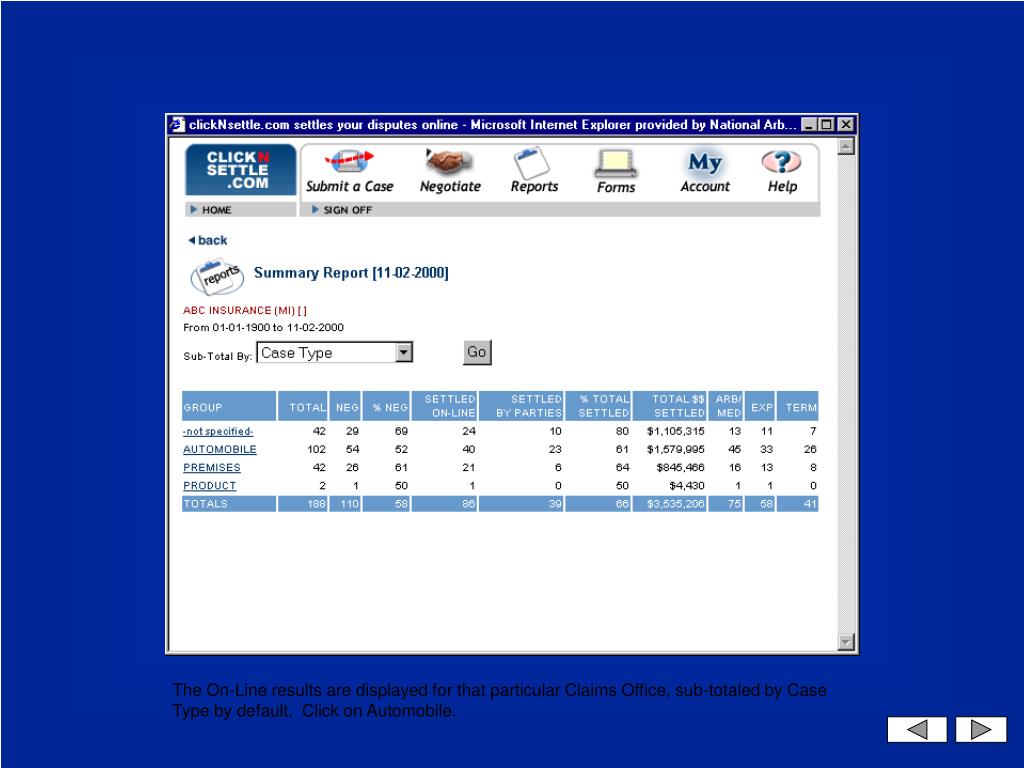Open the -not specified- group link
Screen dimensions: 1024x768
point(218,432)
